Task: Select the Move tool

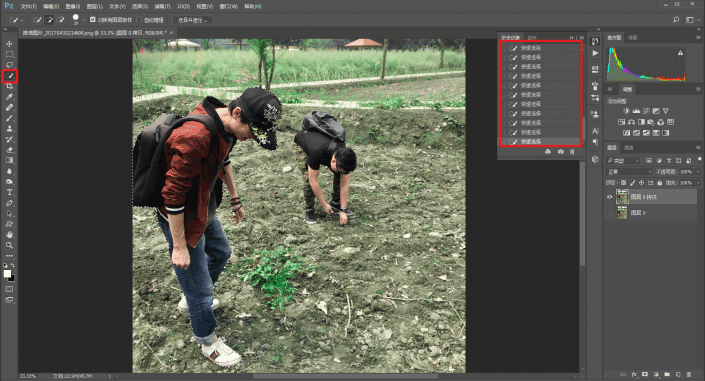Action: pos(9,44)
